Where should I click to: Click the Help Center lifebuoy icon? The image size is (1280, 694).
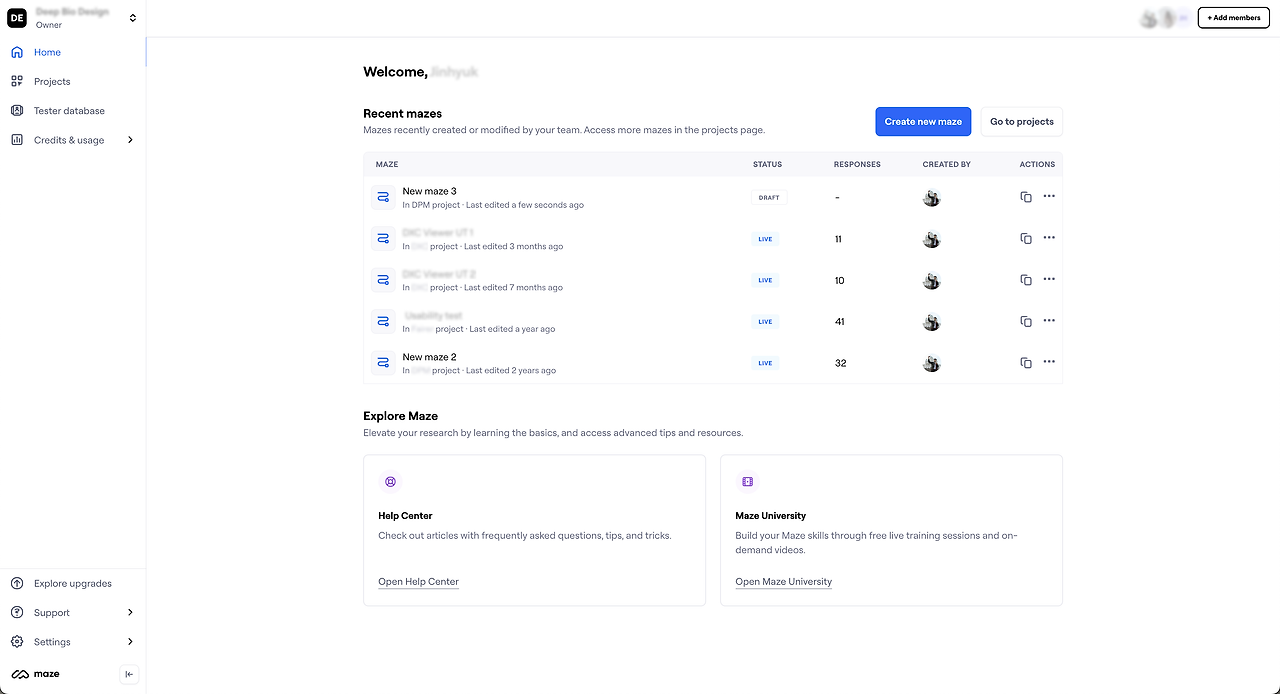pos(390,481)
